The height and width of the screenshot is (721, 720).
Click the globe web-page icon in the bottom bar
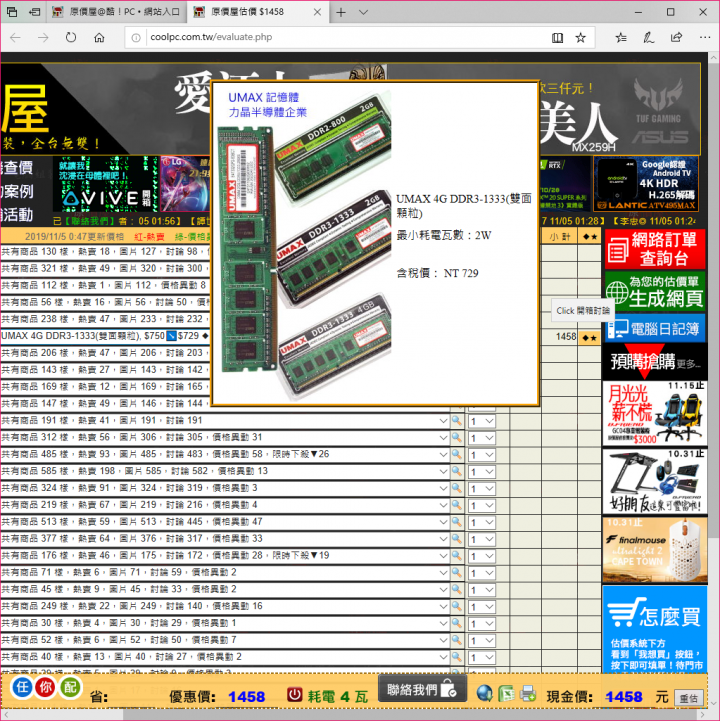tap(485, 693)
